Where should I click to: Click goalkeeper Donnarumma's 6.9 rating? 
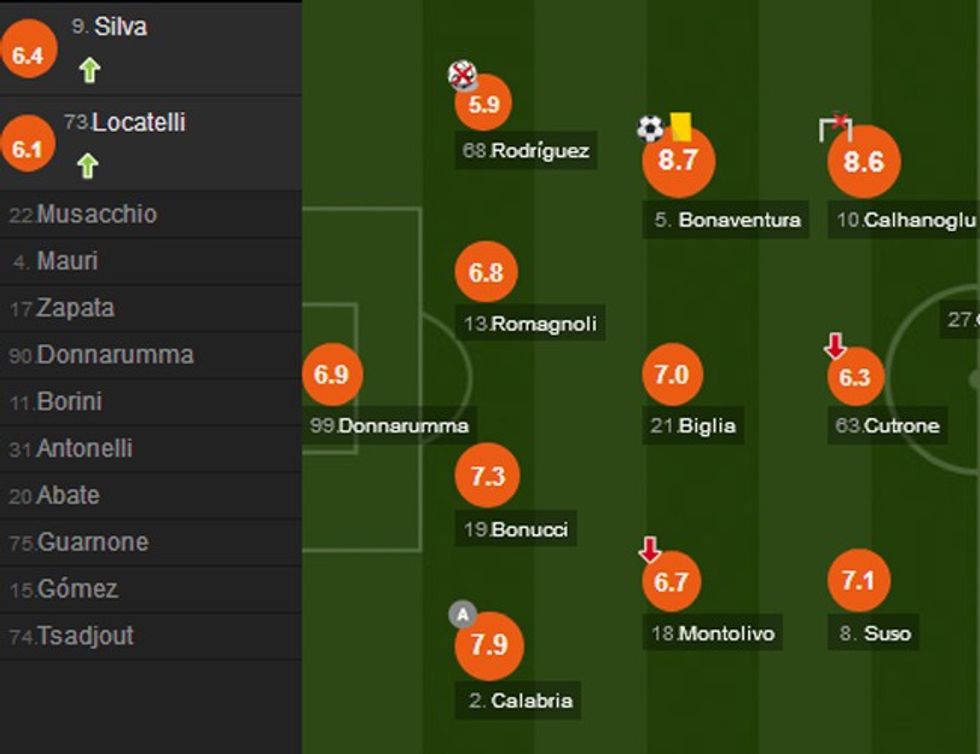pyautogui.click(x=331, y=375)
